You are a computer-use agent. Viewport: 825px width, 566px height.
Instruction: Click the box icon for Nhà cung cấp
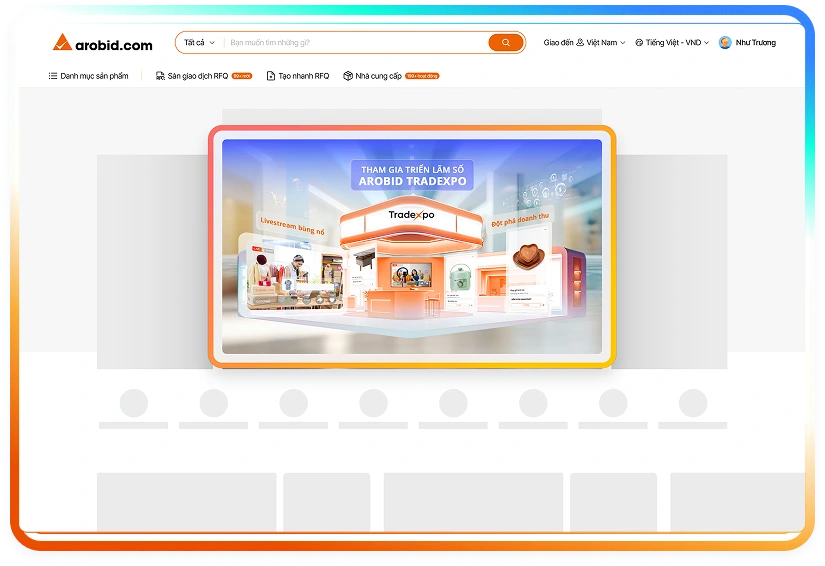pos(348,76)
